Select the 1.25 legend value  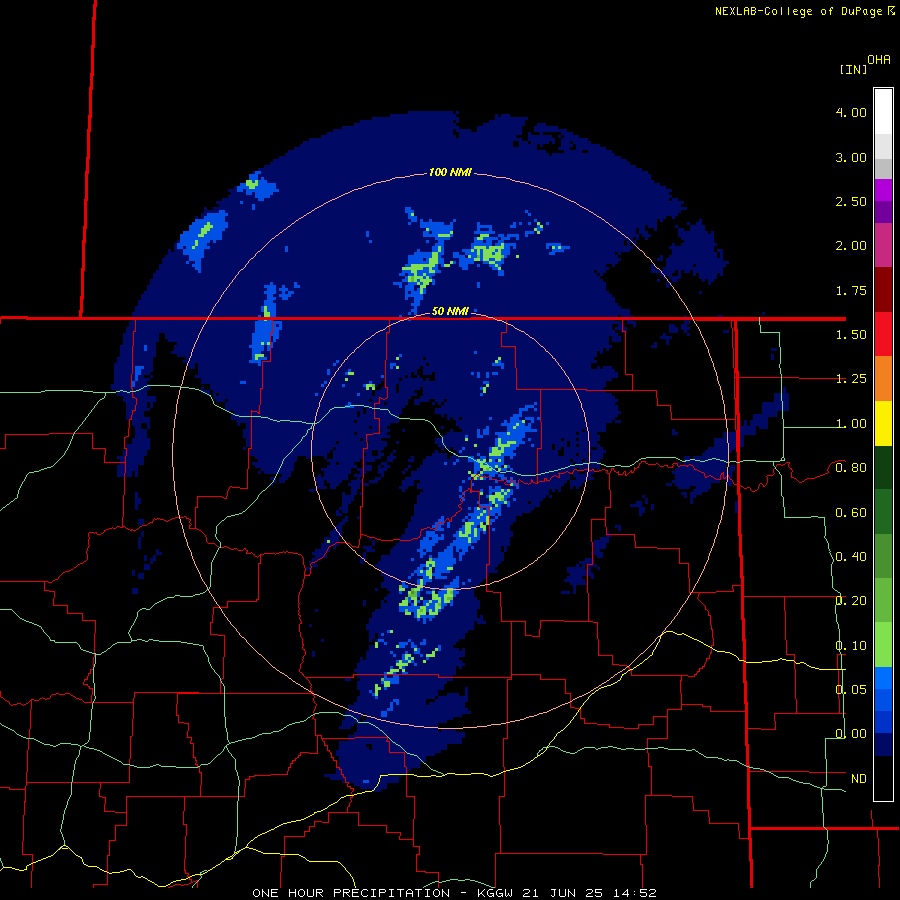tap(851, 379)
